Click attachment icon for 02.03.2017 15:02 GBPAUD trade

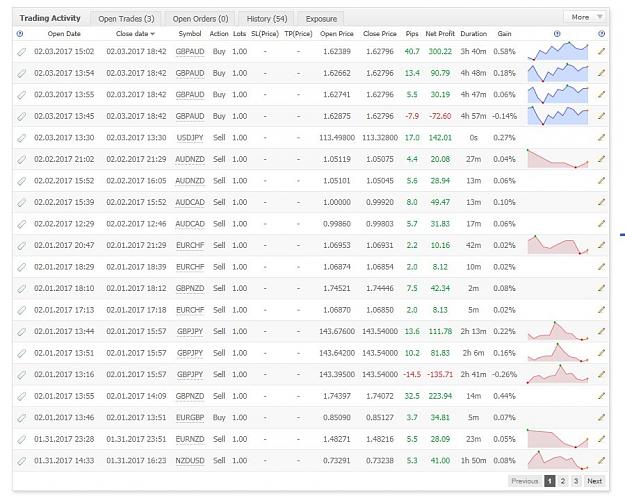click(22, 52)
